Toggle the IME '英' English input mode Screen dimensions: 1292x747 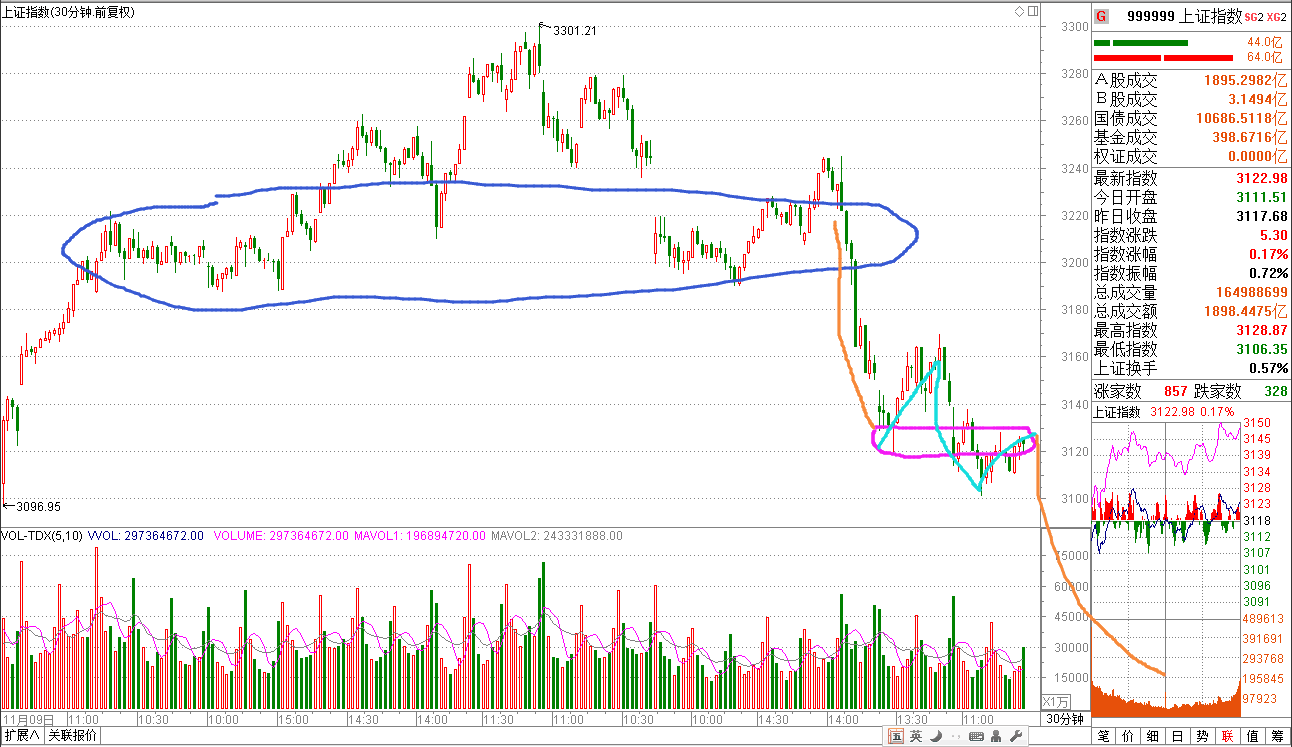[915, 737]
